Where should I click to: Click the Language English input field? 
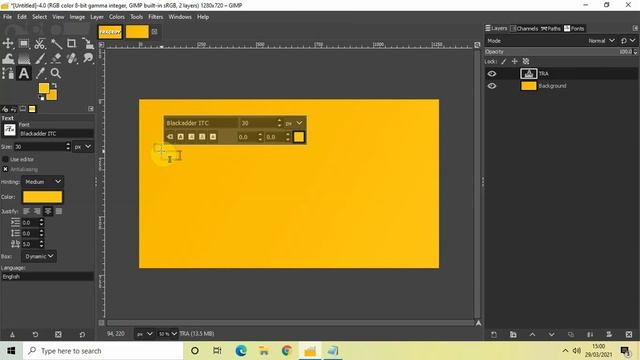click(x=47, y=277)
